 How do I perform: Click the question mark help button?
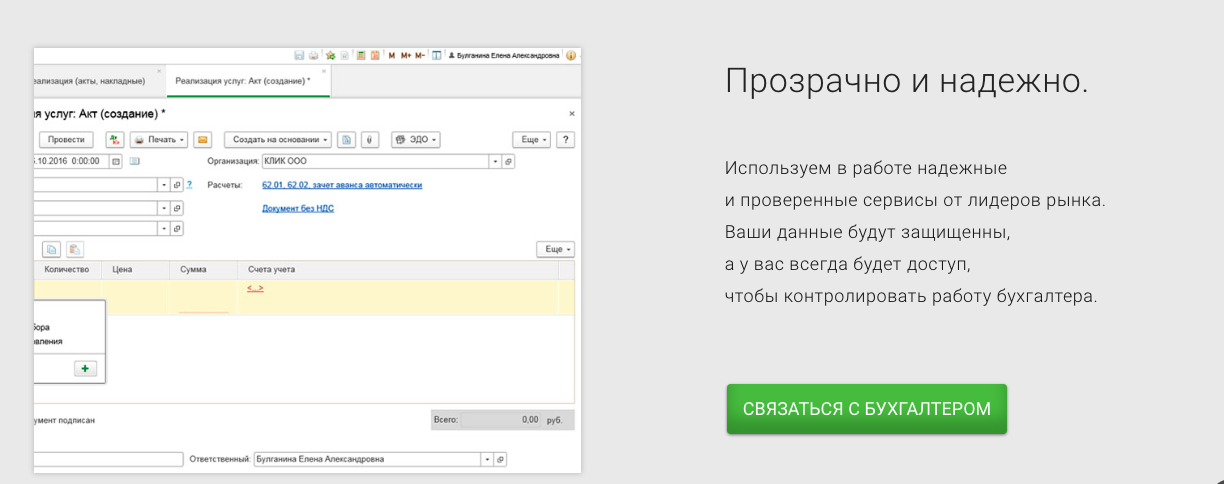coord(566,140)
